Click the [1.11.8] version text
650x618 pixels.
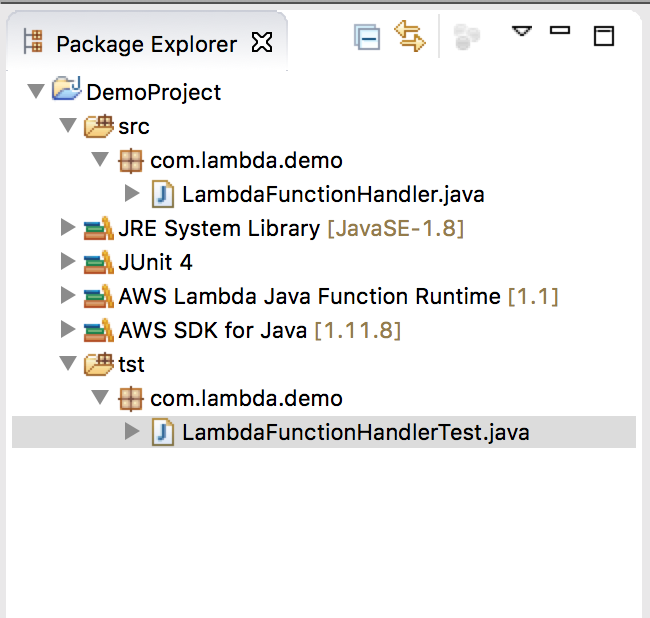click(x=358, y=331)
